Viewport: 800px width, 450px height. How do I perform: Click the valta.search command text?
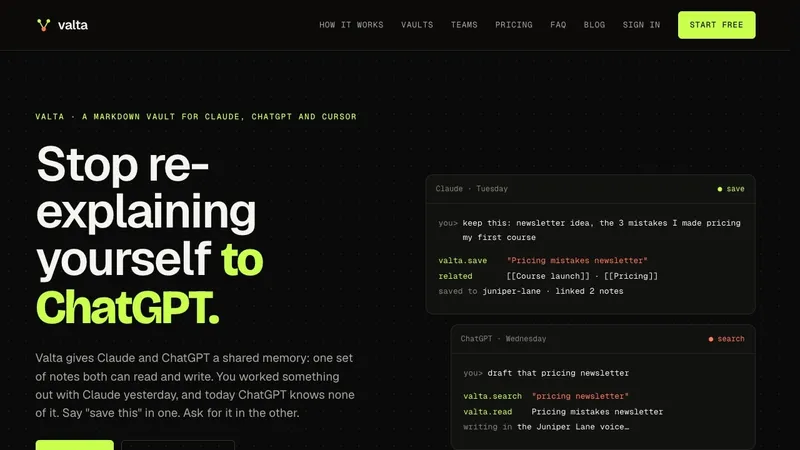pos(492,396)
